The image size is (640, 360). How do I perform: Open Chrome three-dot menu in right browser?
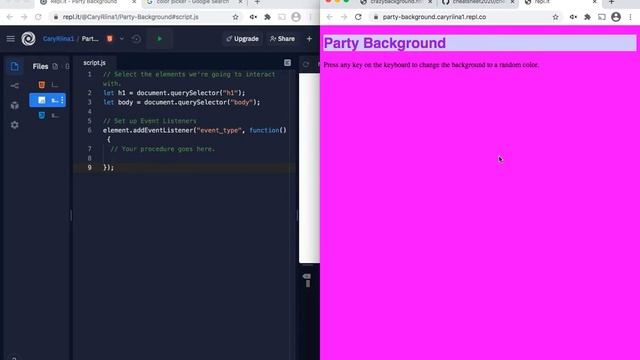[x=631, y=17]
